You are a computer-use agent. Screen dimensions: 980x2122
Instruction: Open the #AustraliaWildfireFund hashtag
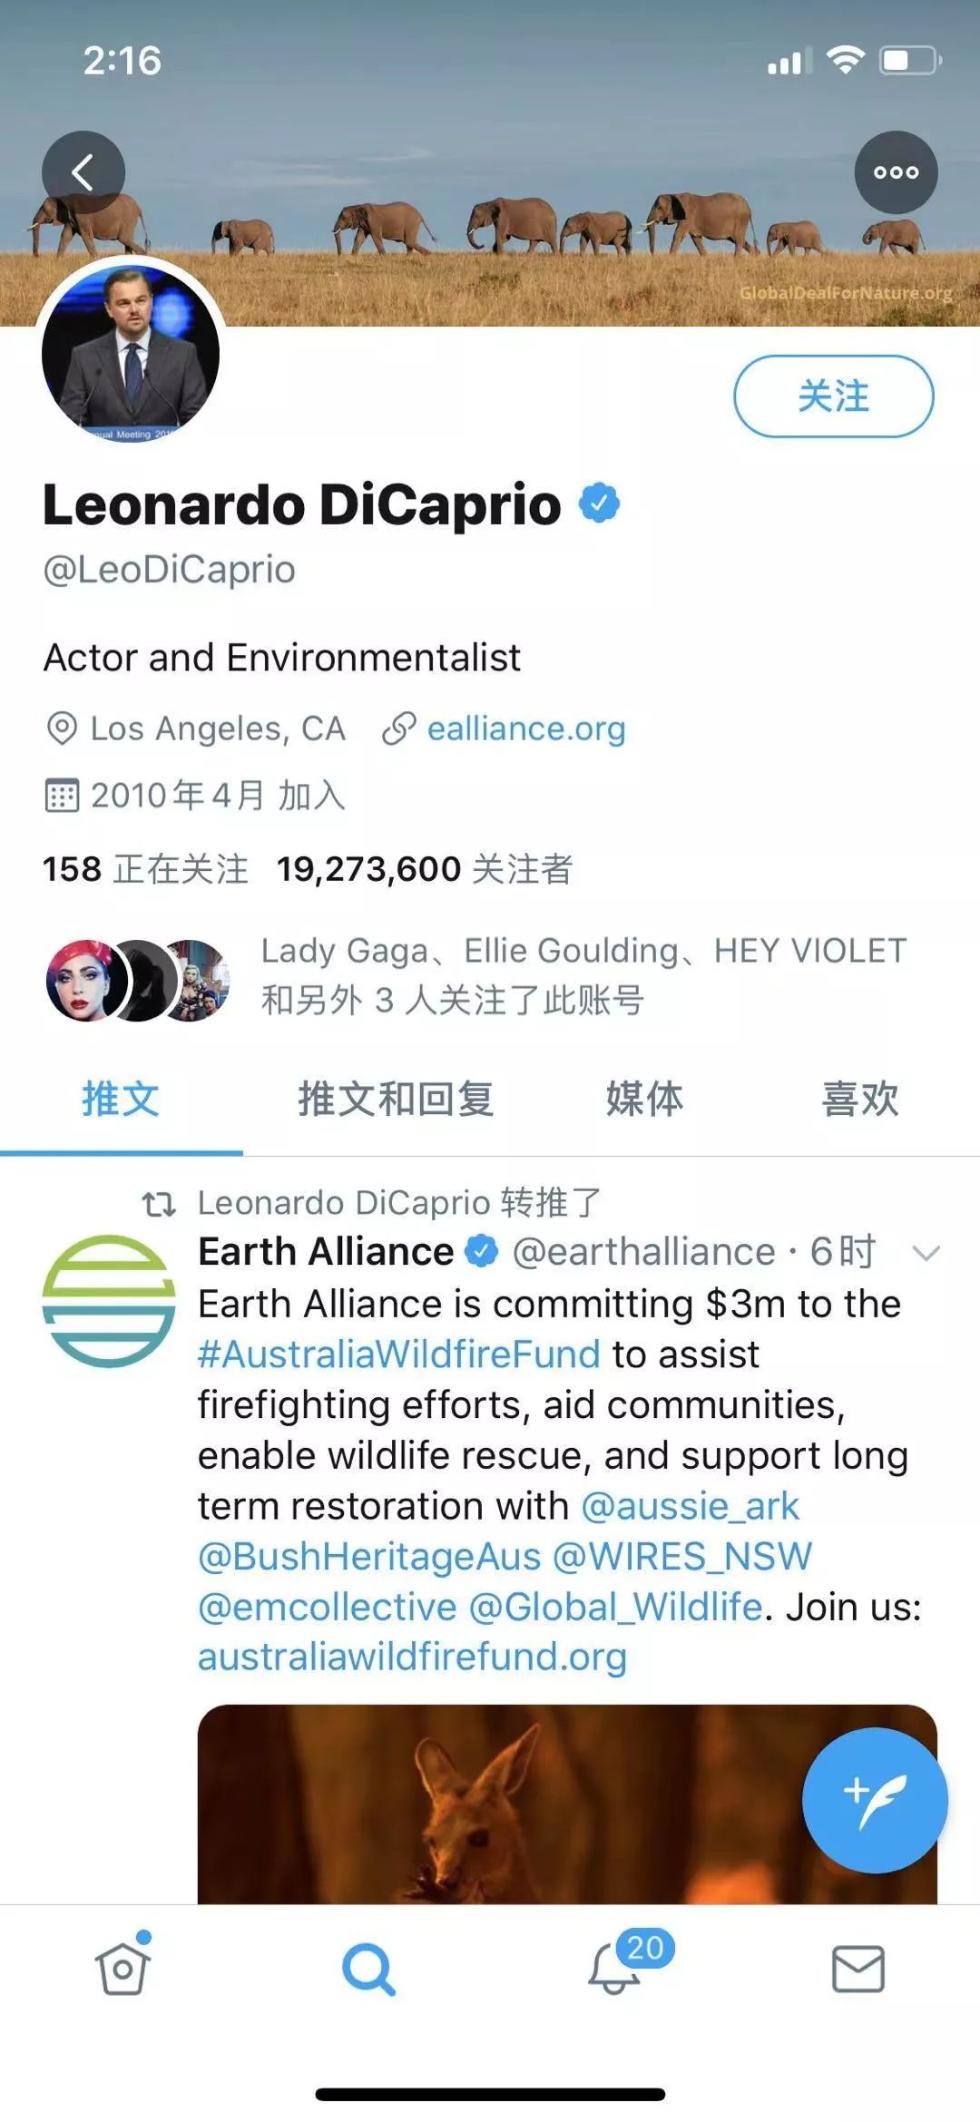pos(399,1354)
